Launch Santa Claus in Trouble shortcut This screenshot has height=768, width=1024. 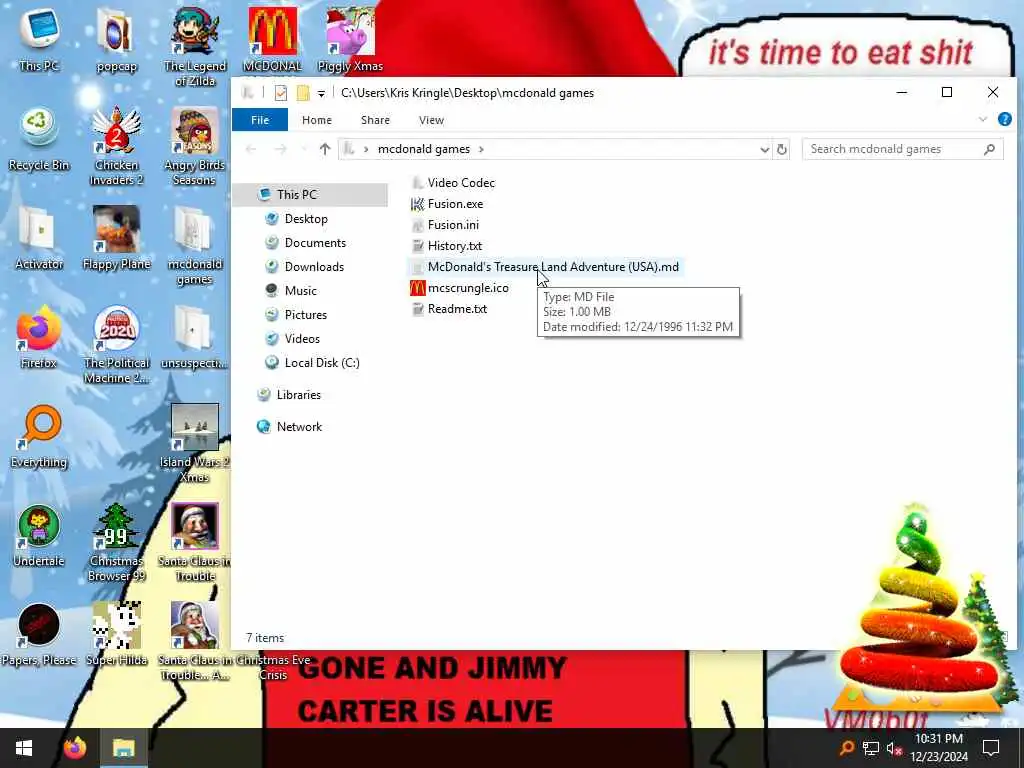pyautogui.click(x=195, y=542)
